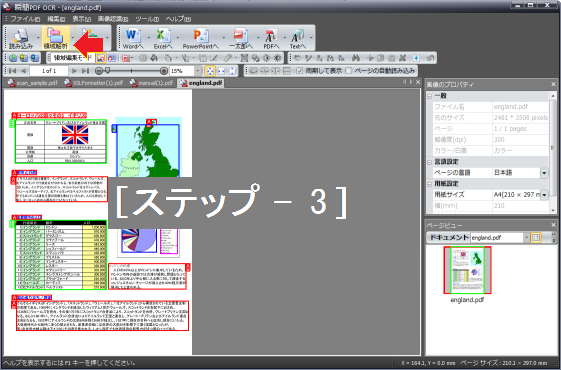Screen dimensions: 561x370
Task: Click the highlighted icon next to 領域編集モード
Action: click(x=101, y=58)
